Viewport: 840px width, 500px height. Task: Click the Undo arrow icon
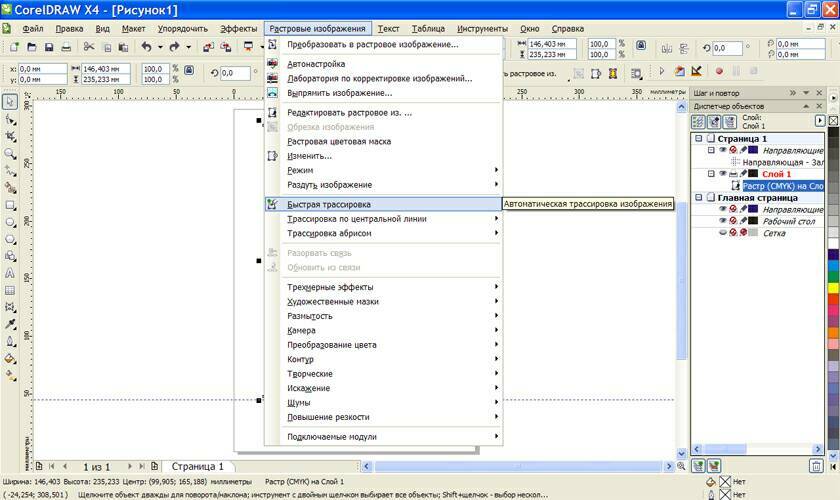tap(146, 47)
